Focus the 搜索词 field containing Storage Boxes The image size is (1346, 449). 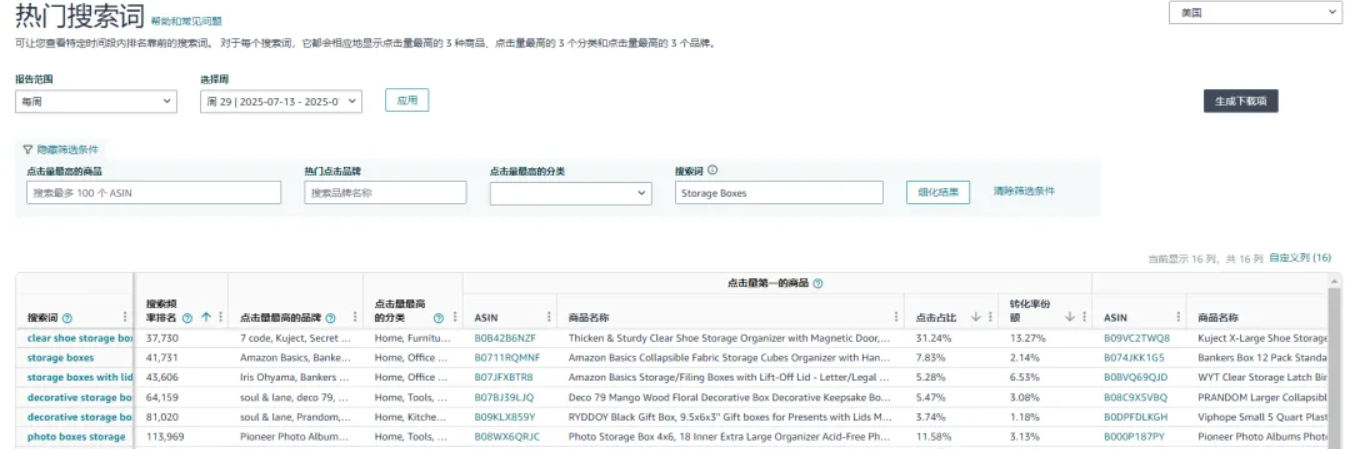(779, 193)
